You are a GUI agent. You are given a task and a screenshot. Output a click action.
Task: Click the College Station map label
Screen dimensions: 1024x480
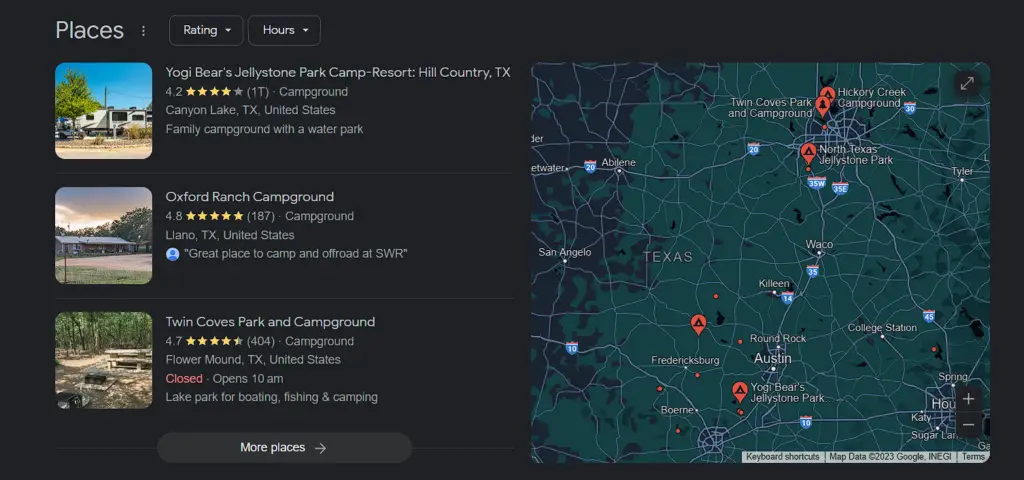pyautogui.click(x=882, y=328)
